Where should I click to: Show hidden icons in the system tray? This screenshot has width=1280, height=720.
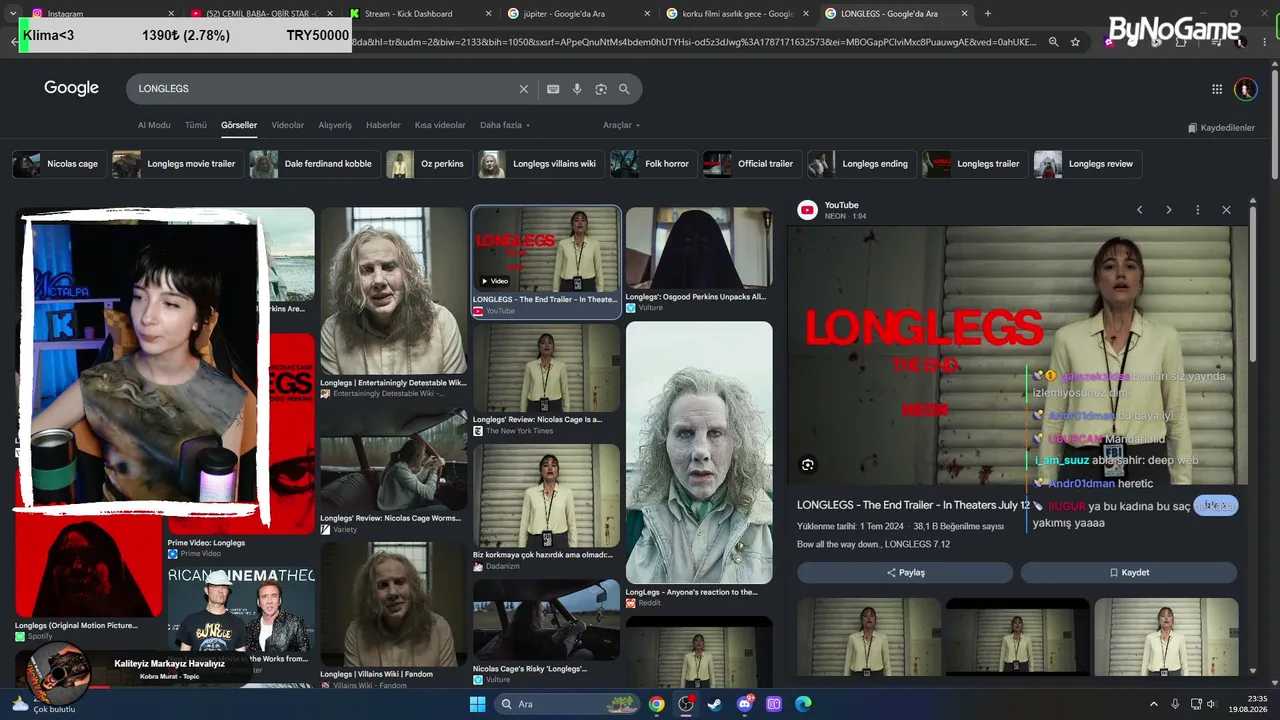click(1153, 704)
